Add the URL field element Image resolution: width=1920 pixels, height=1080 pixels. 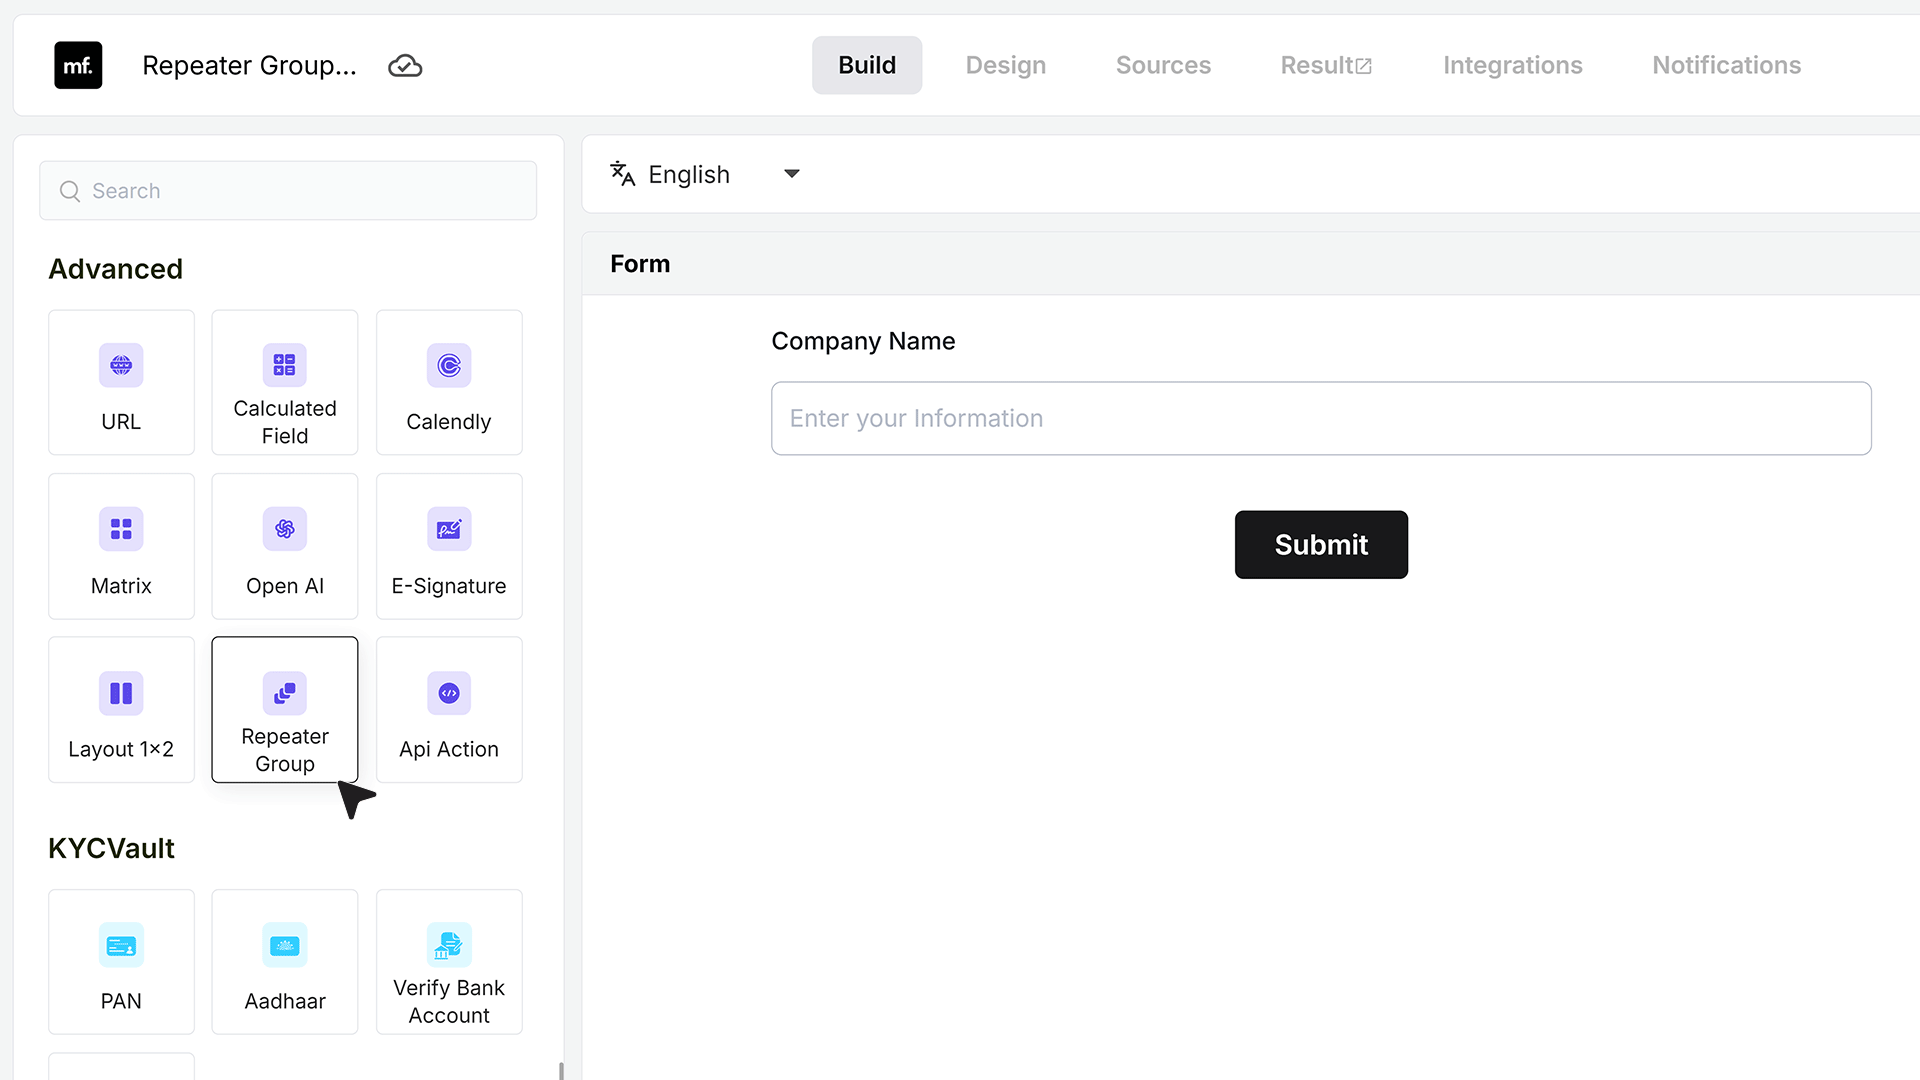pos(121,382)
